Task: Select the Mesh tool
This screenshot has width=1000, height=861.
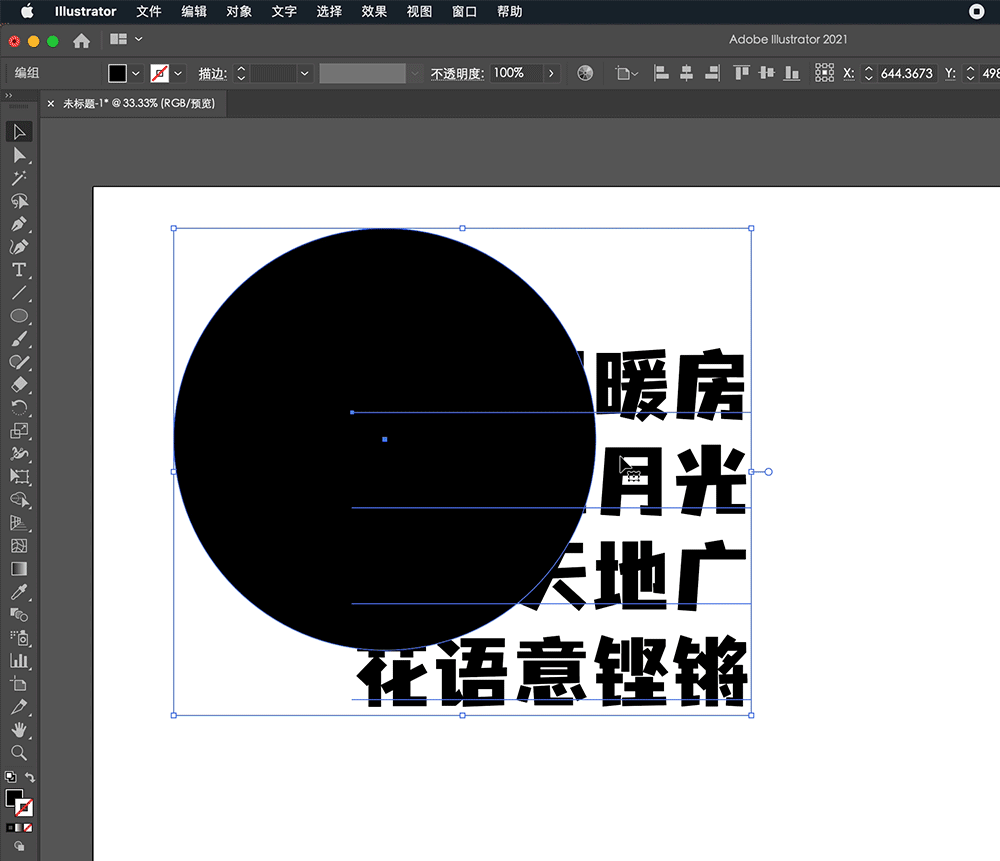Action: [x=19, y=546]
